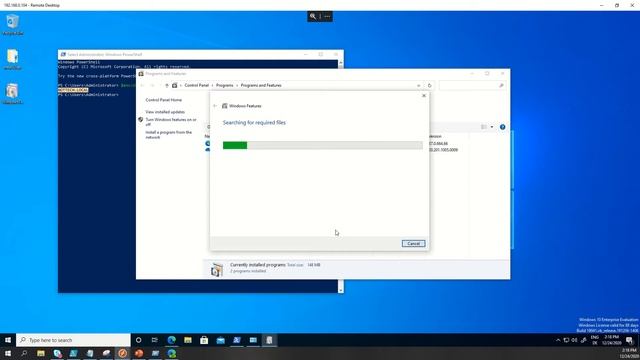Open the Action Center notifications icon

[x=630, y=340]
